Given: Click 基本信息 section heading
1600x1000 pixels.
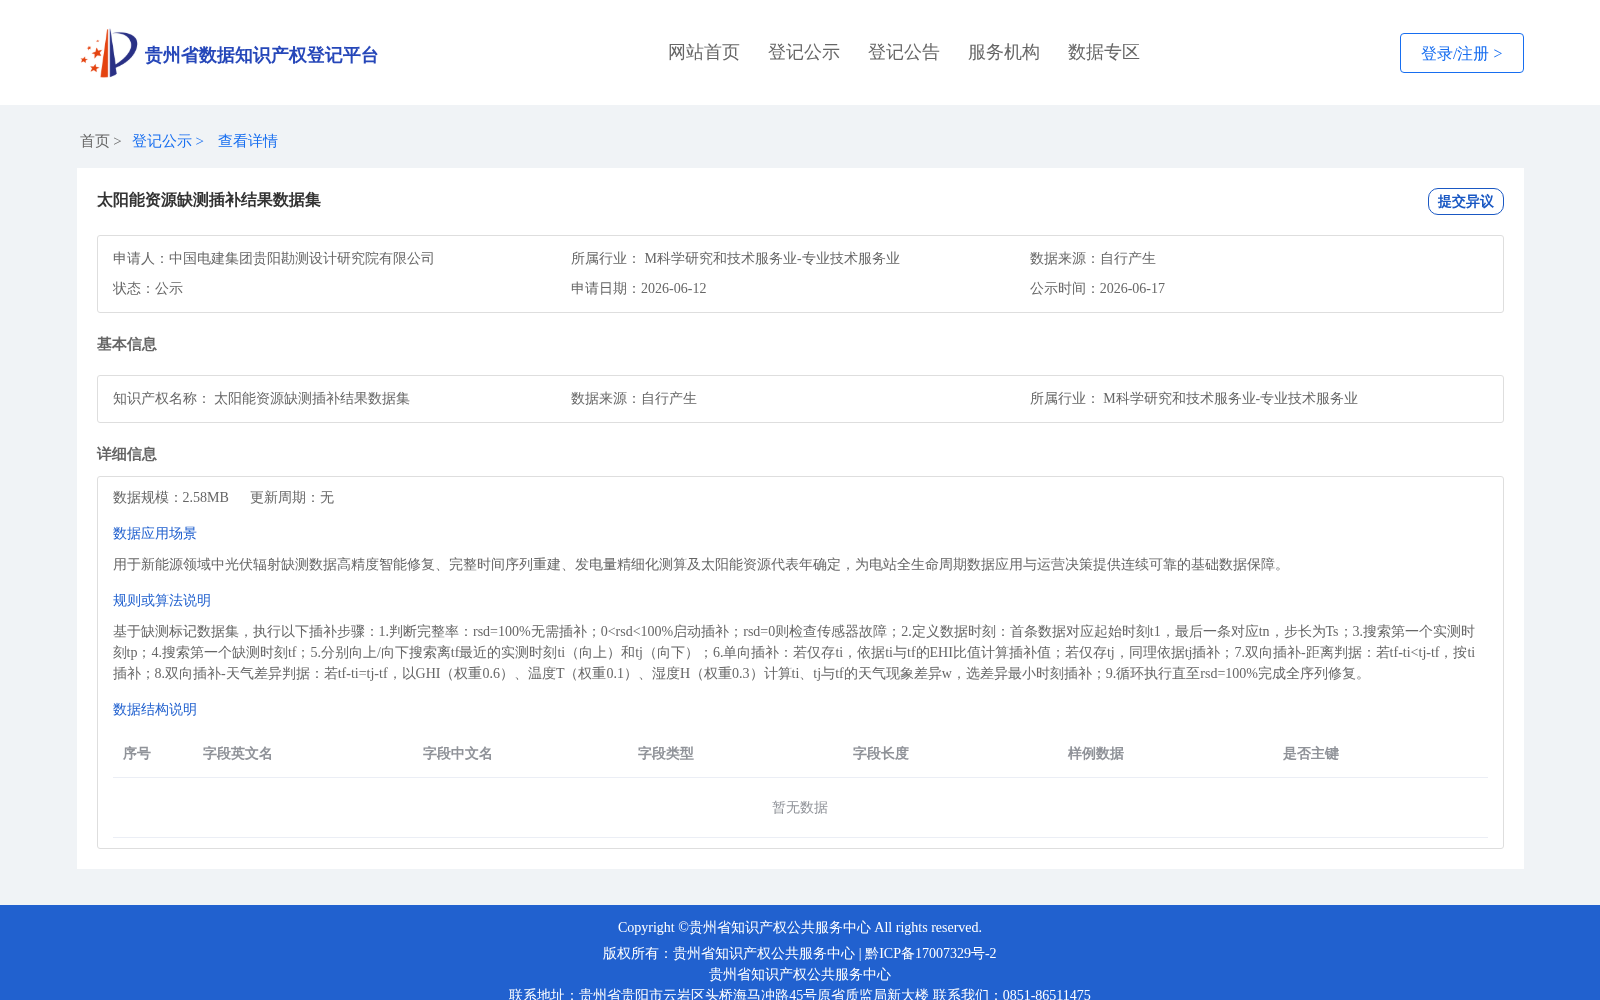Looking at the screenshot, I should 127,344.
